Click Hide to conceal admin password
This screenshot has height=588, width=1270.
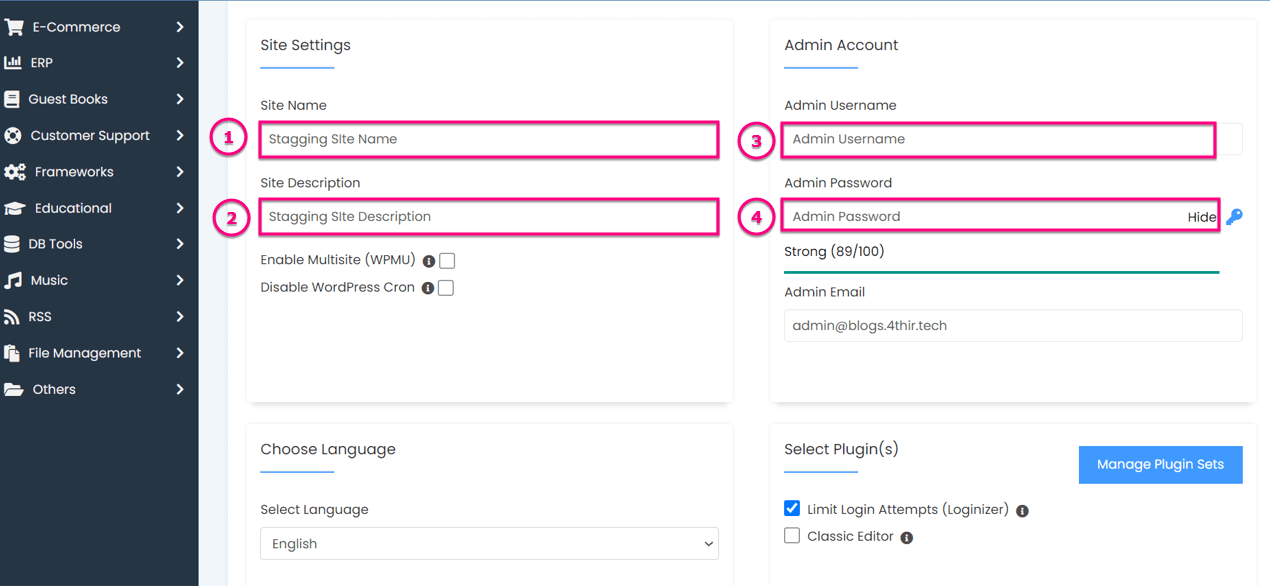coord(1202,217)
